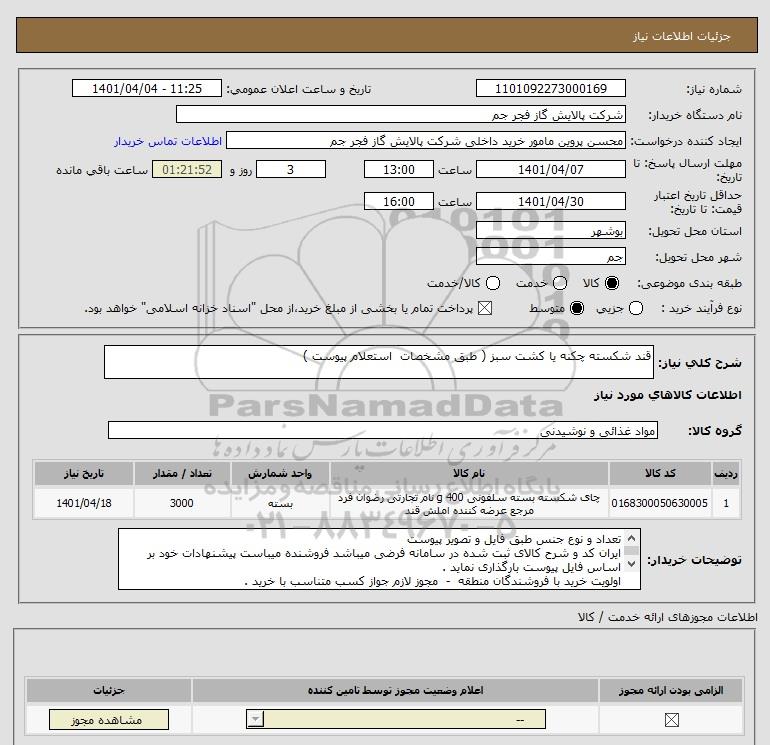Click need date cell 1401/04/18
The height and width of the screenshot is (745, 770).
[83, 503]
